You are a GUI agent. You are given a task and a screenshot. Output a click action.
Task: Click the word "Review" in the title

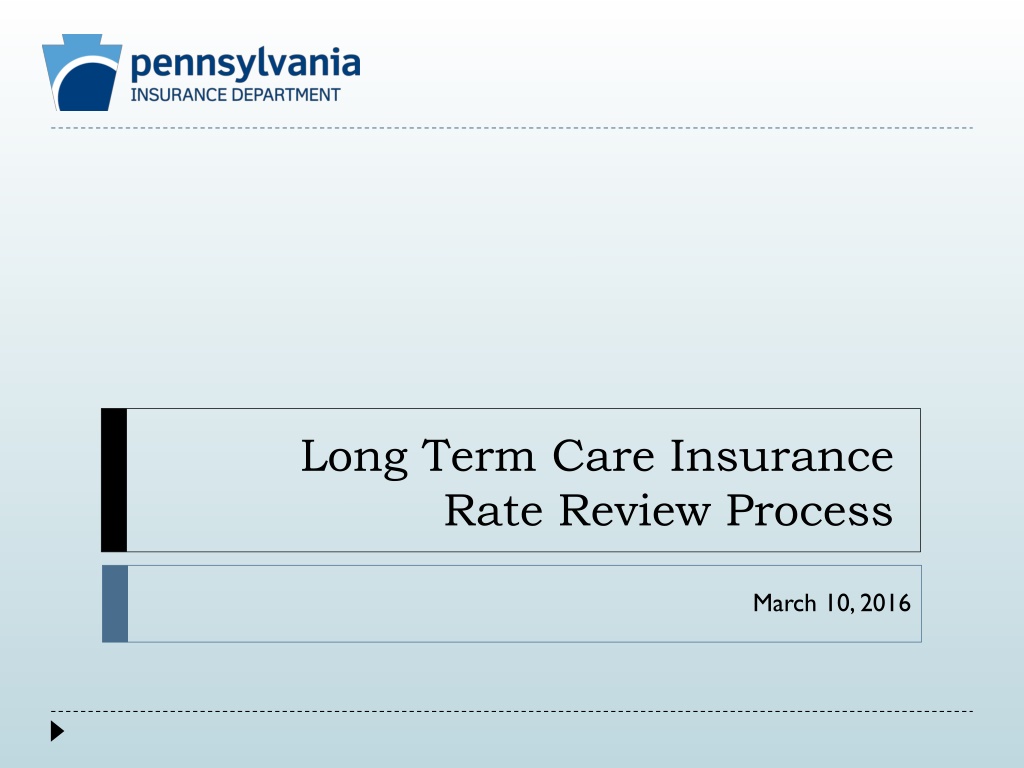point(634,510)
